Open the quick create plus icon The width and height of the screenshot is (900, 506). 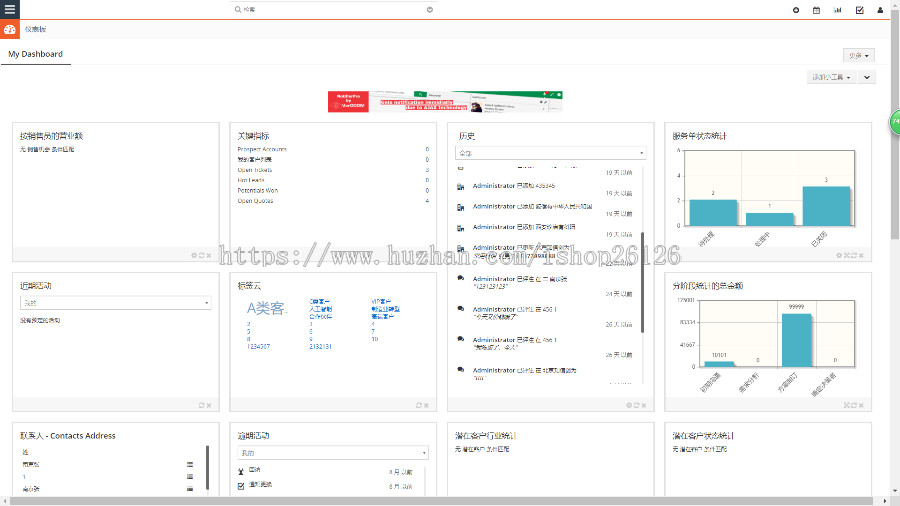[x=796, y=10]
